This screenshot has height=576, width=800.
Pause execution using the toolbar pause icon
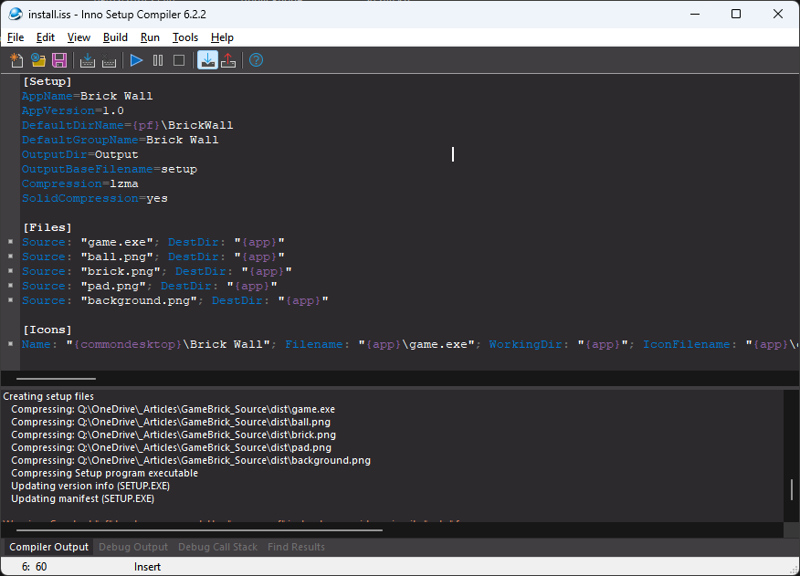158,61
